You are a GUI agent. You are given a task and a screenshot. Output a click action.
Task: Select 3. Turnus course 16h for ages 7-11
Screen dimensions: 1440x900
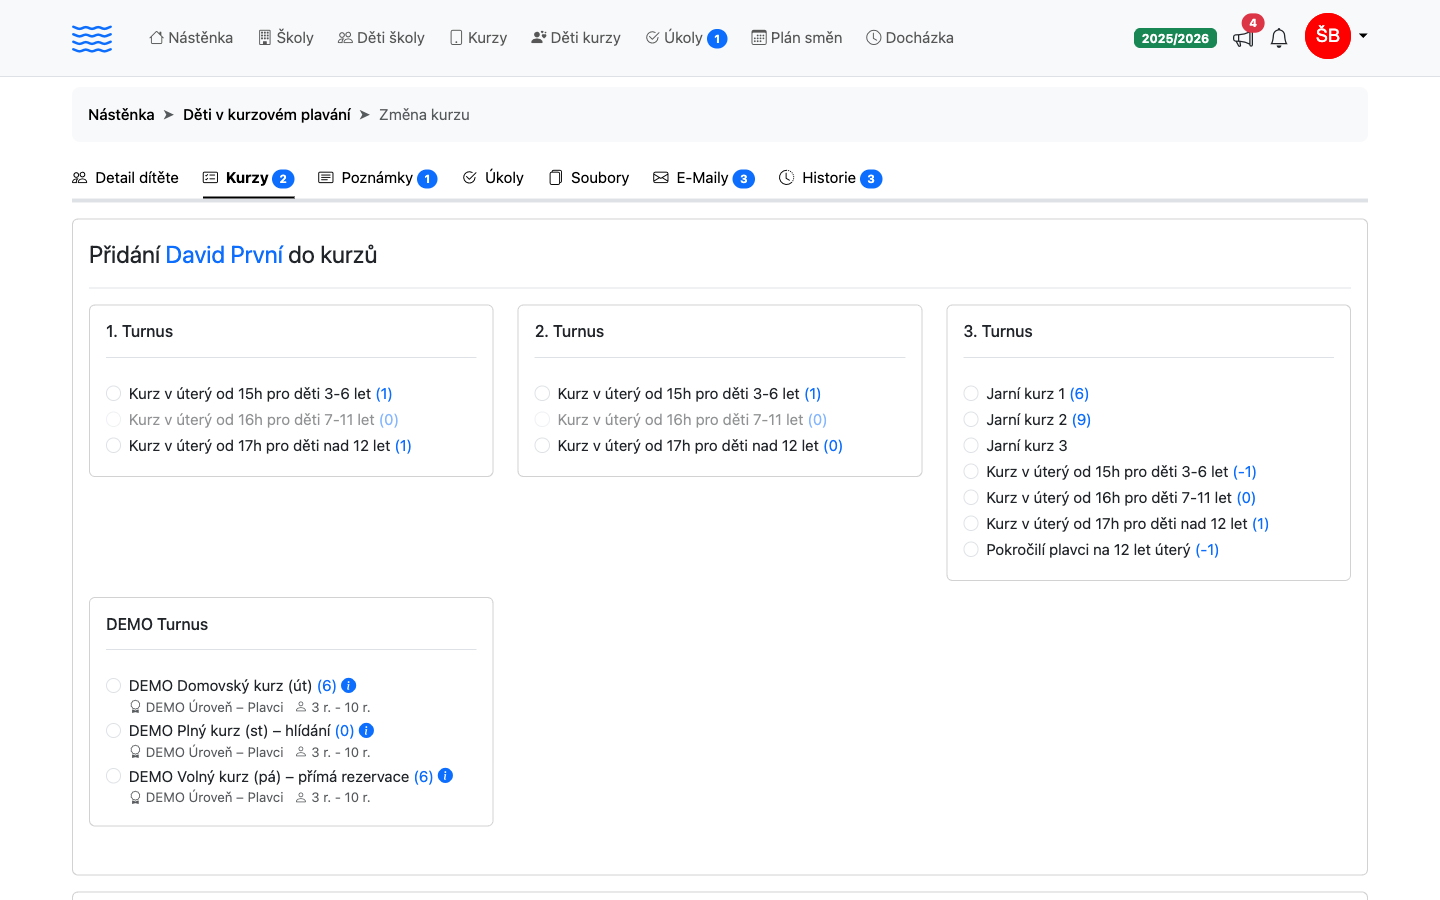click(x=971, y=498)
